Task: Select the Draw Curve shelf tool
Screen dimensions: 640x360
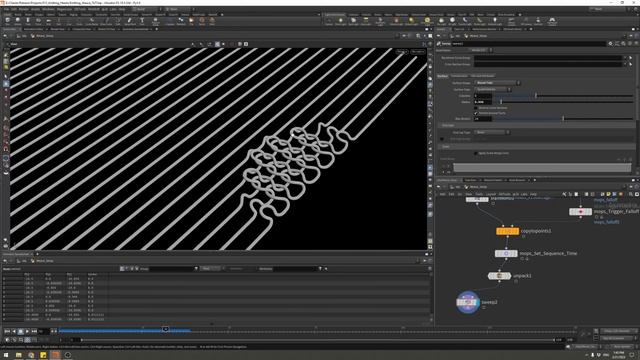Action: click(x=106, y=21)
